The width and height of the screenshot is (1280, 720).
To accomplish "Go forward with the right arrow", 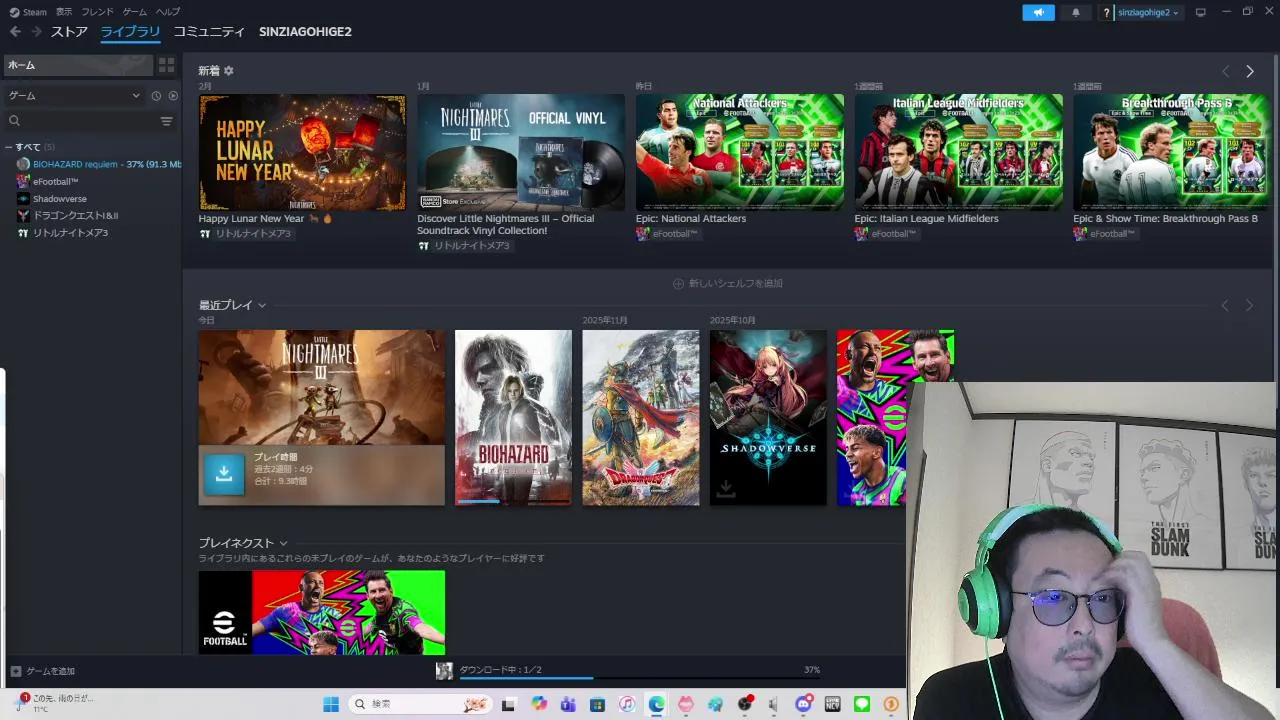I will pyautogui.click(x=36, y=32).
